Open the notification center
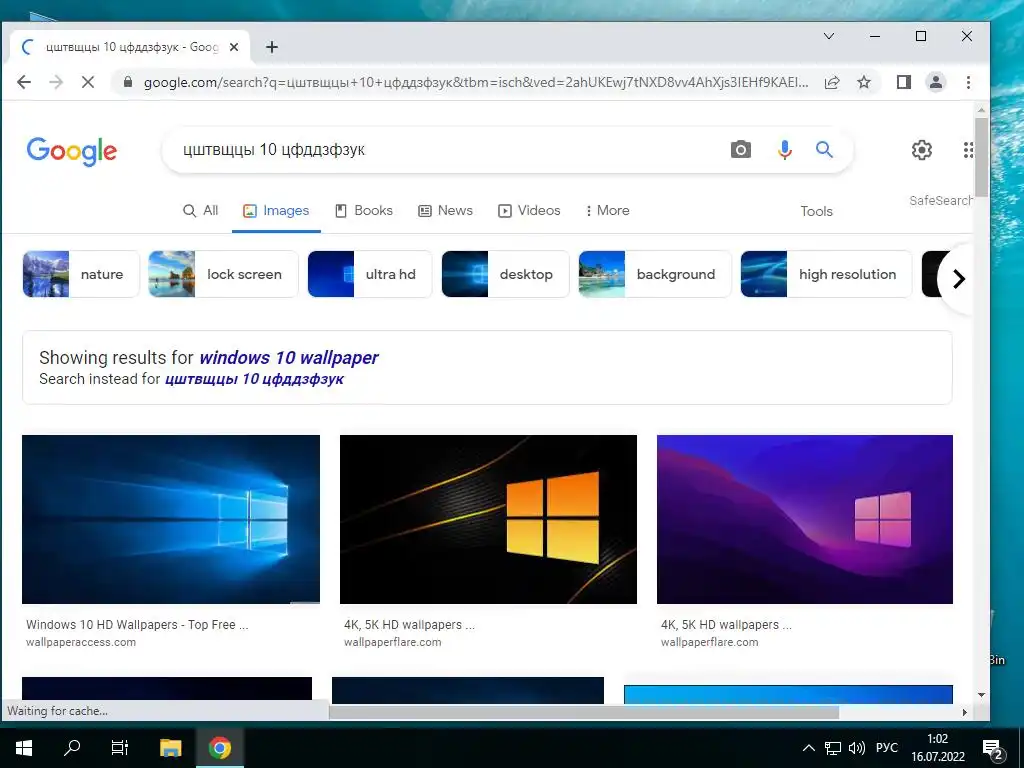 coord(993,749)
